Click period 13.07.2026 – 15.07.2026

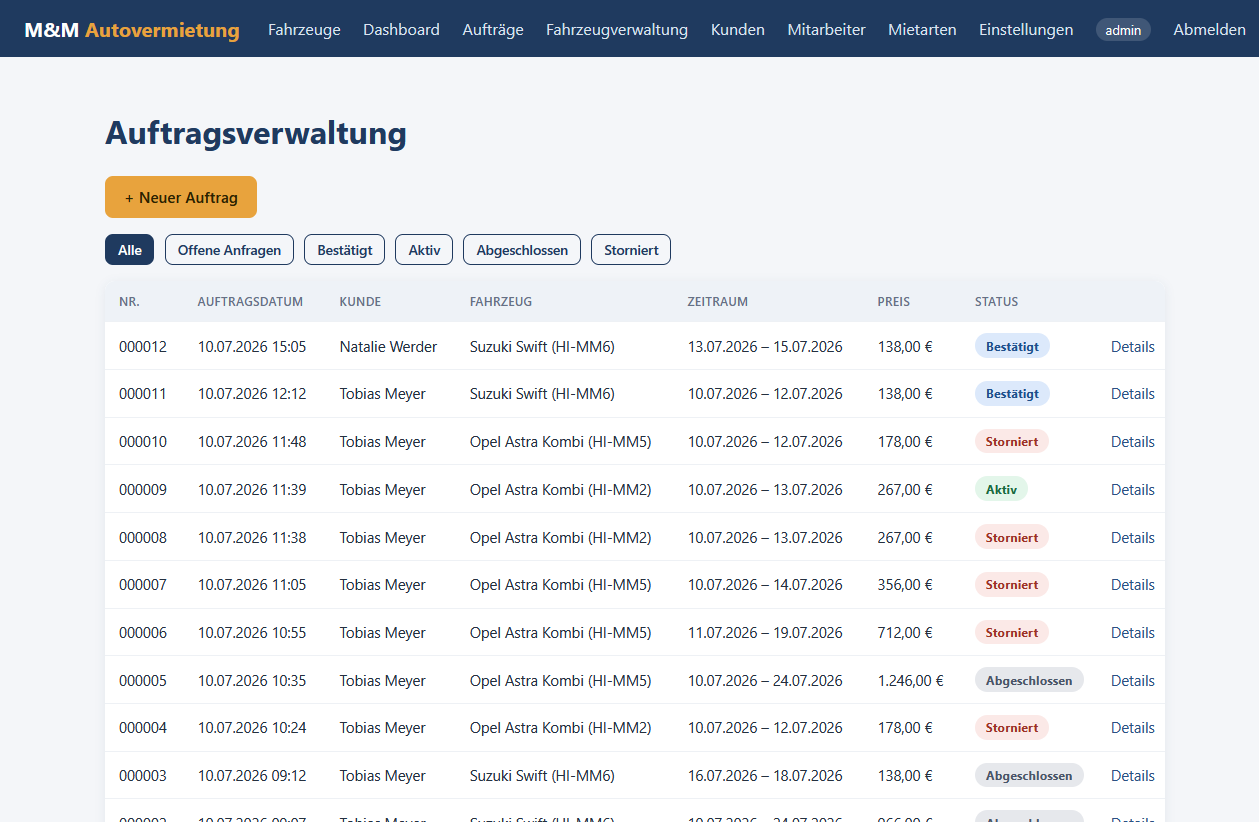tap(765, 347)
